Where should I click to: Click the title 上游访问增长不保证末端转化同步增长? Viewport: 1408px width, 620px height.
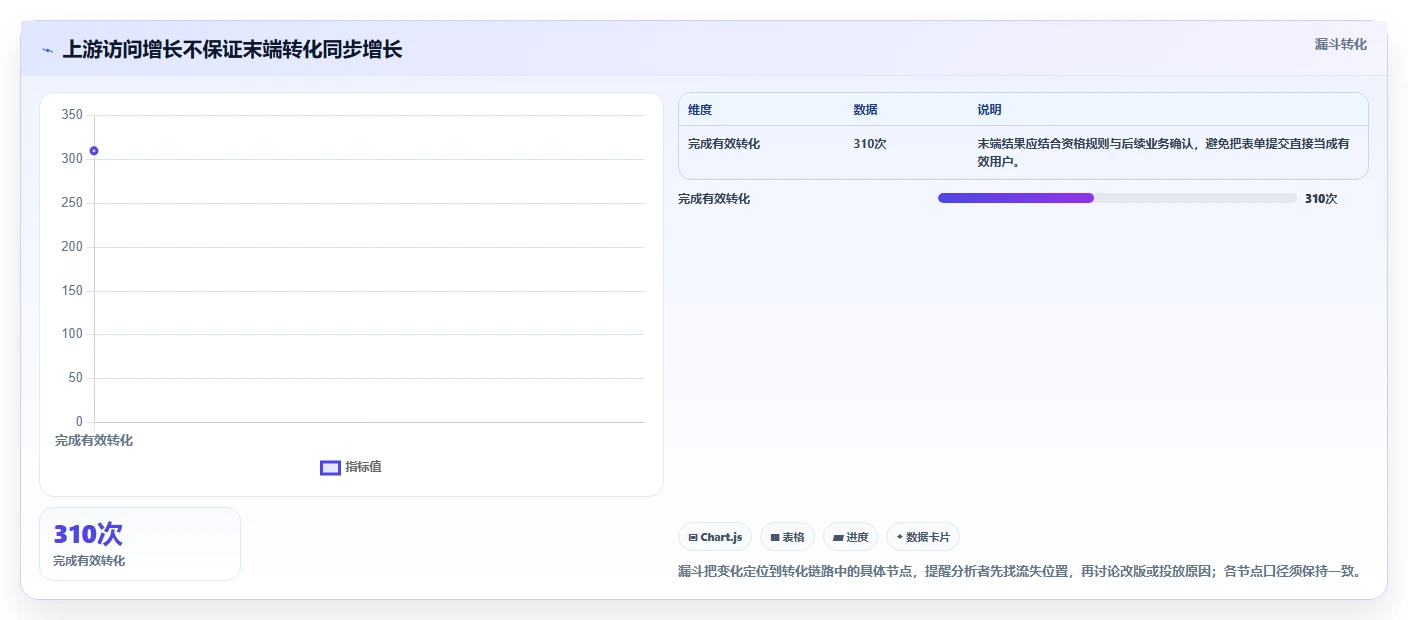coord(232,50)
